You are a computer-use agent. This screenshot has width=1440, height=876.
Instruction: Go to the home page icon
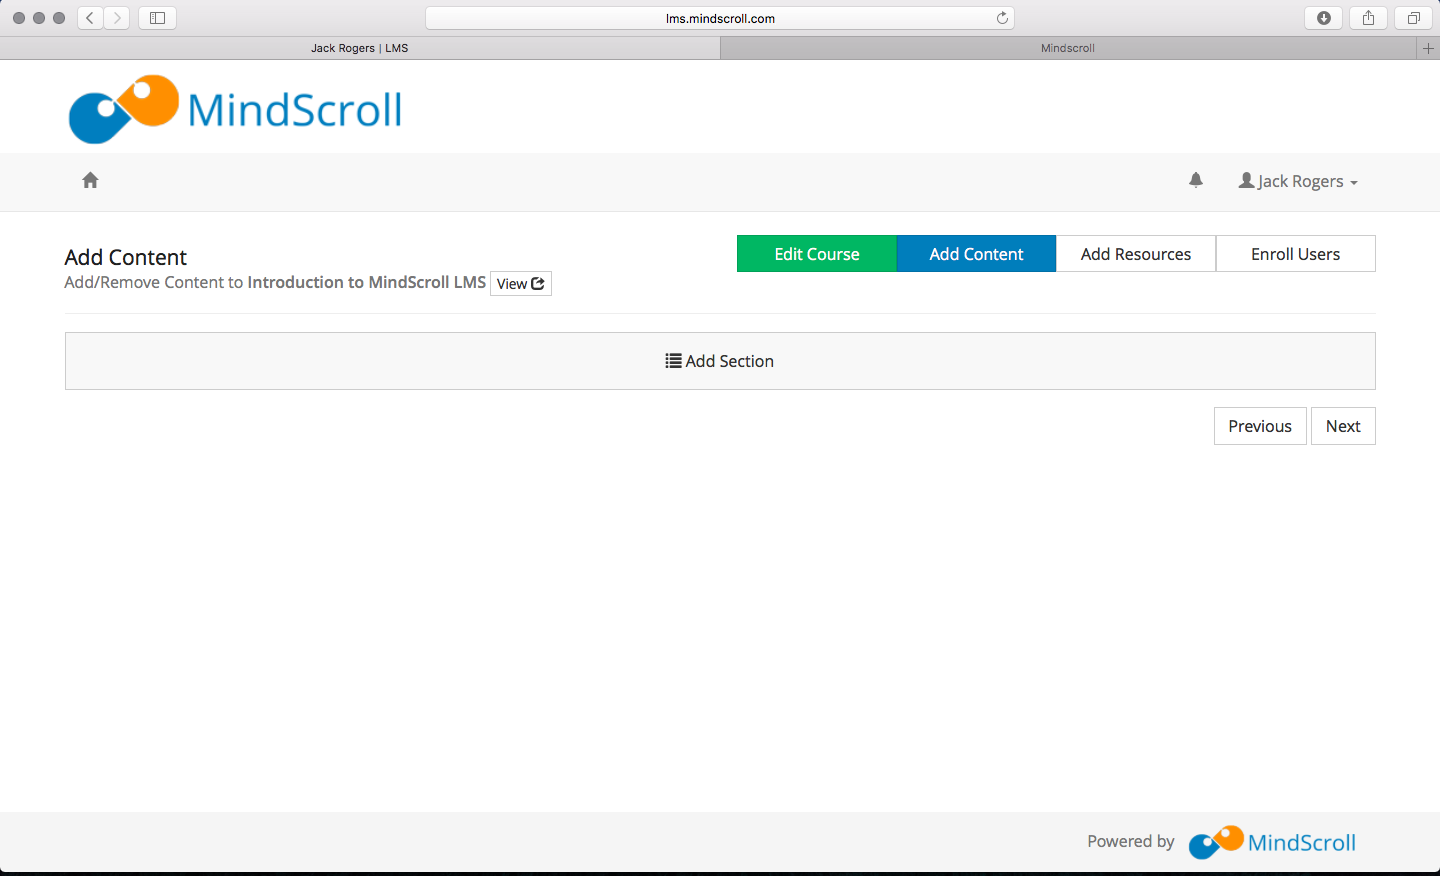pyautogui.click(x=90, y=180)
